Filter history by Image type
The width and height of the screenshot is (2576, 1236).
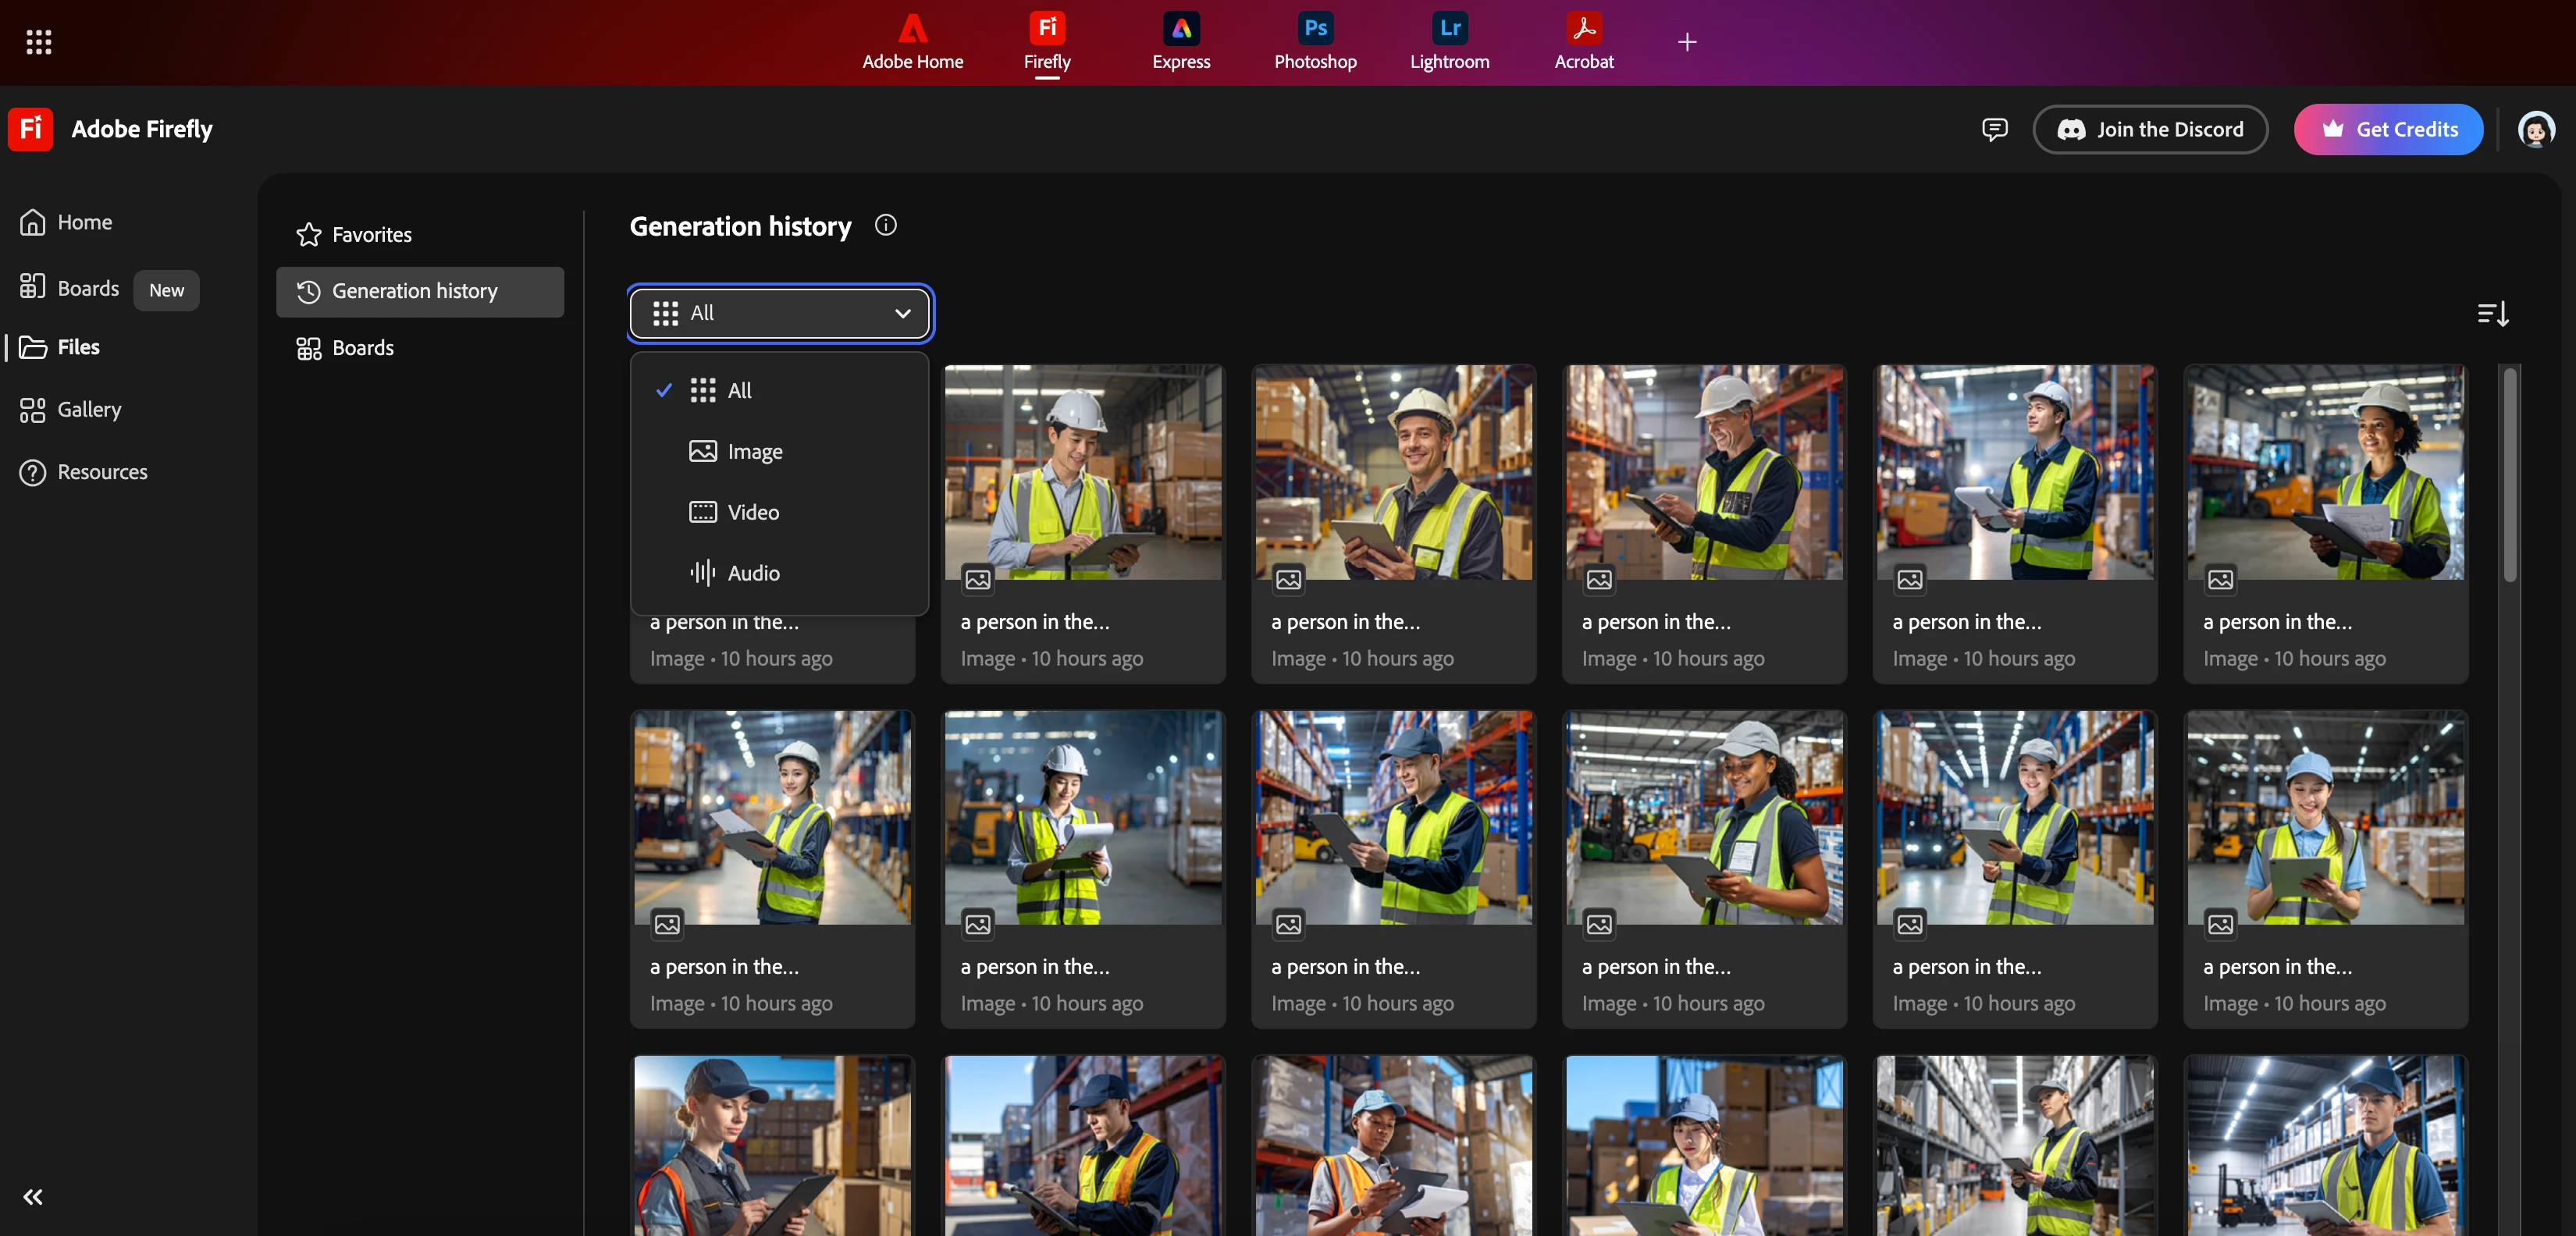(754, 452)
